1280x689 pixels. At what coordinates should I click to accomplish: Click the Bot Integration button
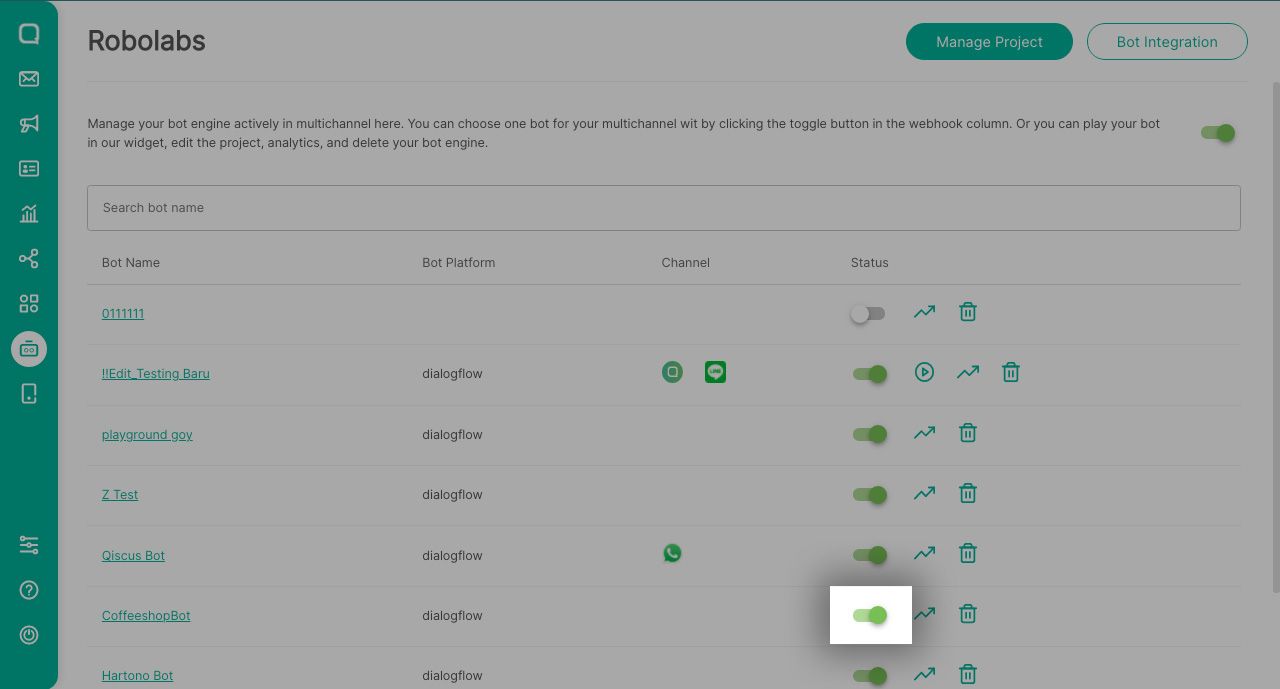[1167, 42]
